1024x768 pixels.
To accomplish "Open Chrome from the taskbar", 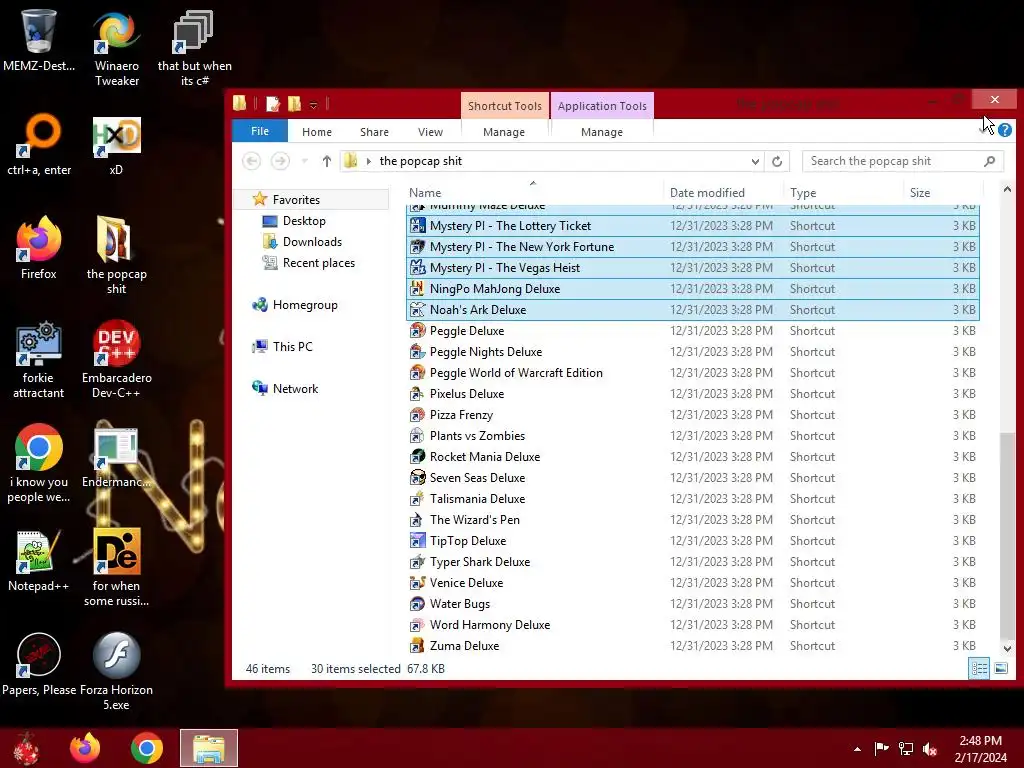I will pos(146,748).
